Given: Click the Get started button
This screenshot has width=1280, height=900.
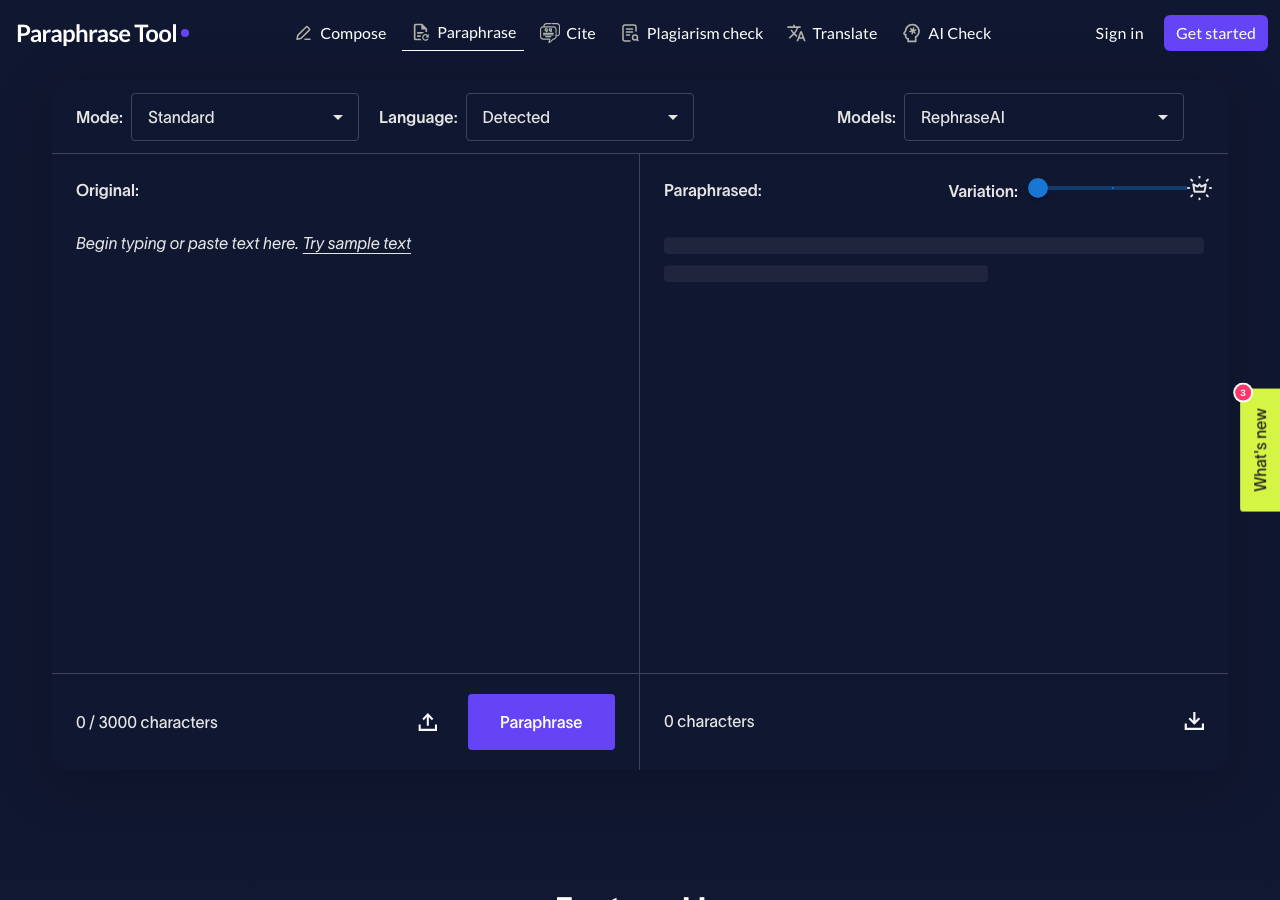Looking at the screenshot, I should (x=1216, y=33).
